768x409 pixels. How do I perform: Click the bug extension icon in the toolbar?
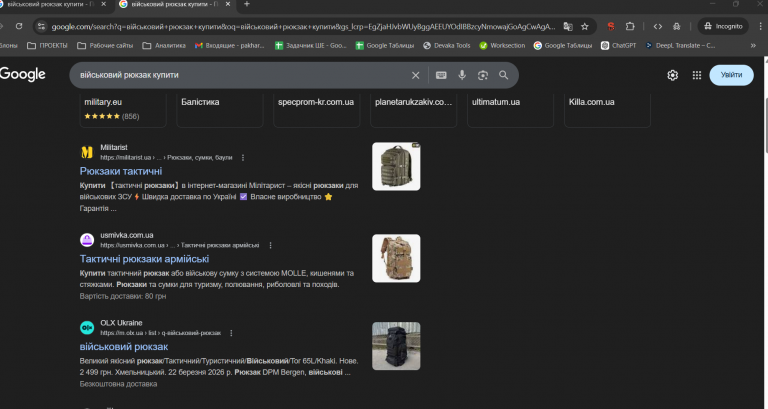(x=676, y=26)
